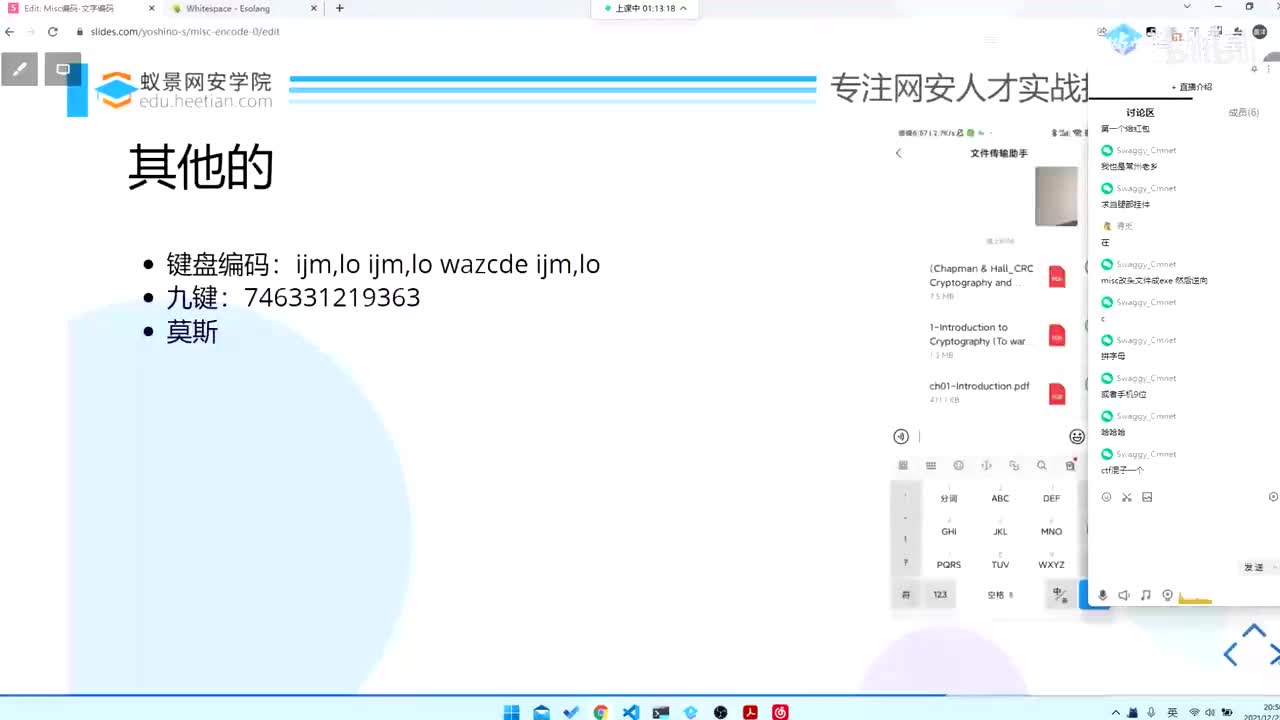Click the 英 input method indicator
The height and width of the screenshot is (720, 1280).
[1172, 712]
